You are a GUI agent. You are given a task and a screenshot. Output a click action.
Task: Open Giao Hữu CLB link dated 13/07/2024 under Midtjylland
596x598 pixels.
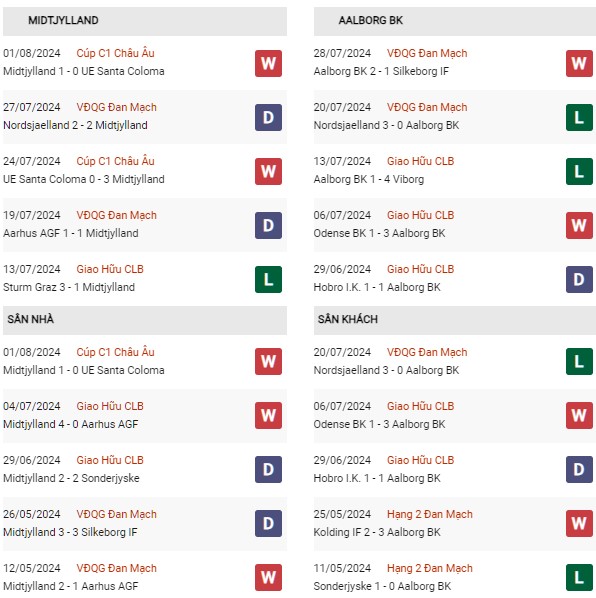pyautogui.click(x=110, y=269)
